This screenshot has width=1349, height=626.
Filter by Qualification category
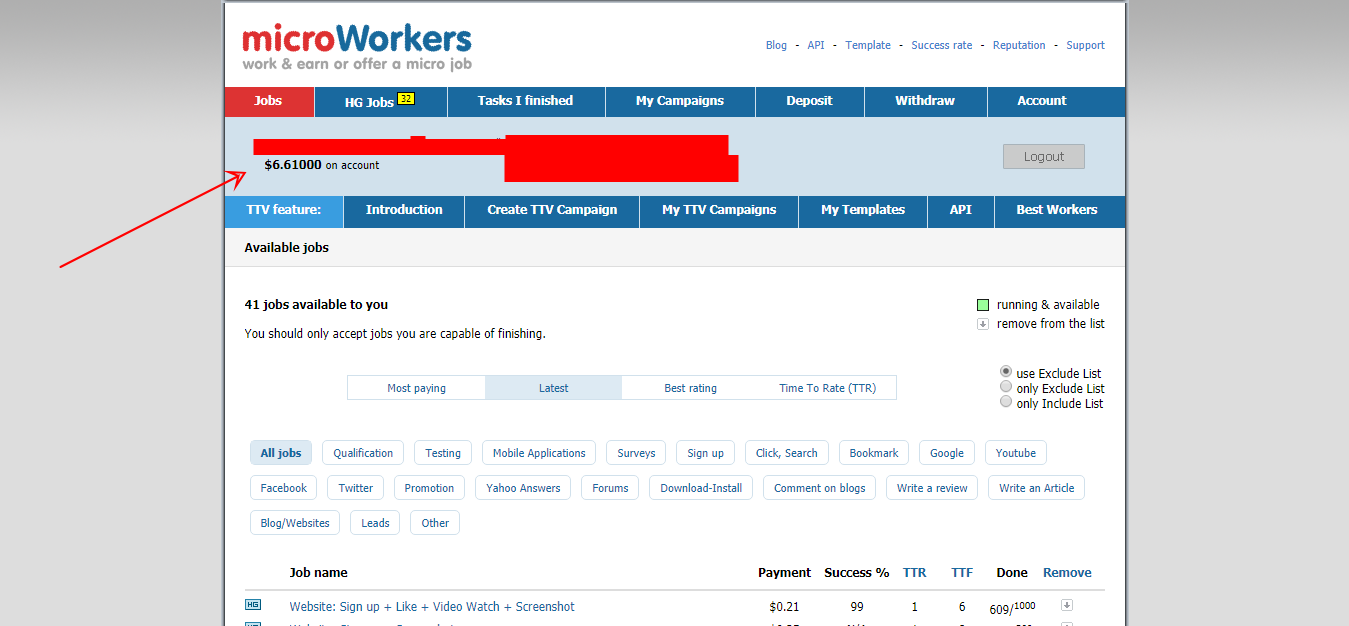click(x=363, y=453)
